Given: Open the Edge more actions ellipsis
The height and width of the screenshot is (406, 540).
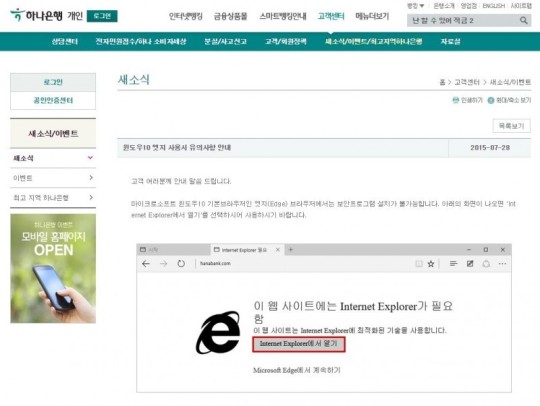Looking at the screenshot, I should click(x=502, y=264).
